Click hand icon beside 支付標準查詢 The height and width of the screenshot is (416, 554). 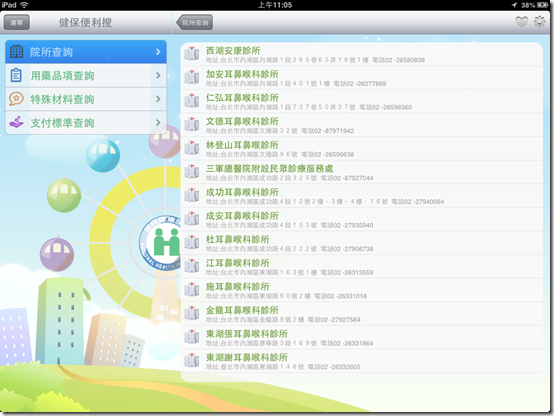click(x=16, y=122)
